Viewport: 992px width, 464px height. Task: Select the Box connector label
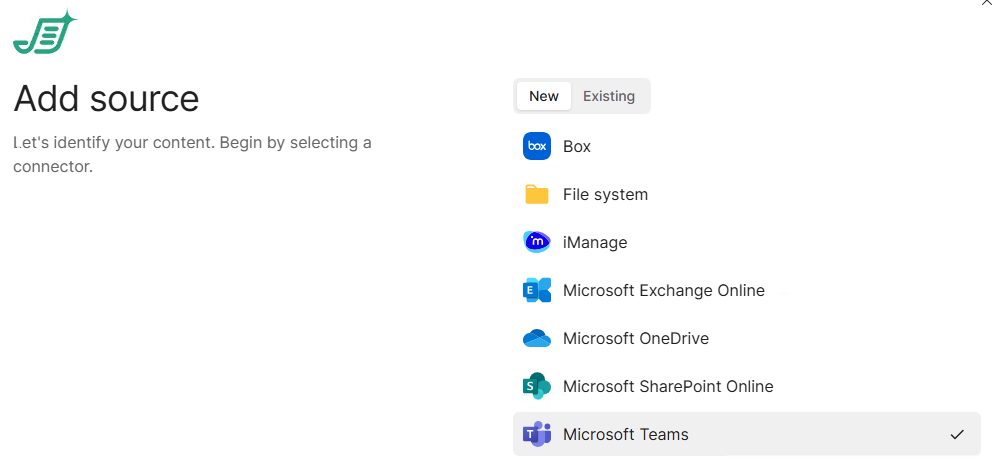click(577, 146)
